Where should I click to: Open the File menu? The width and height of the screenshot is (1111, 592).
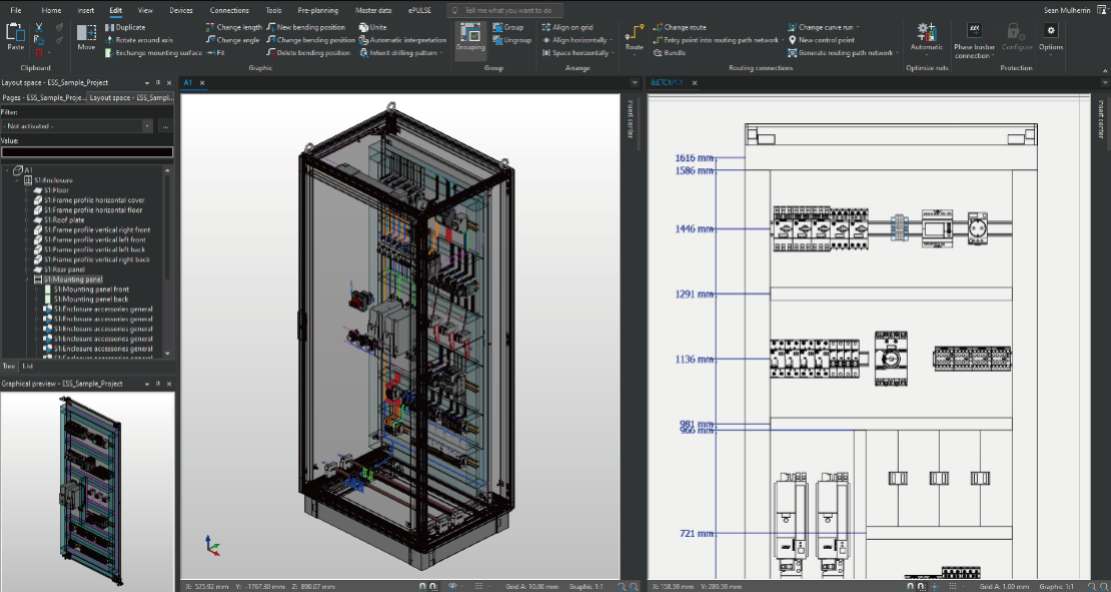click(16, 10)
